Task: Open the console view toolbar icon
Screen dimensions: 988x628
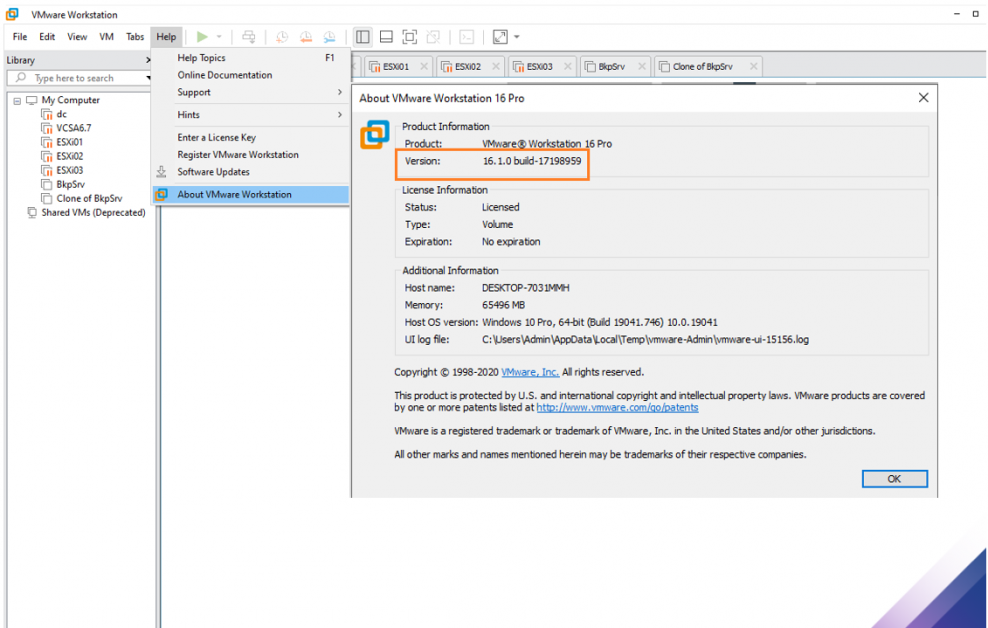Action: tap(466, 37)
